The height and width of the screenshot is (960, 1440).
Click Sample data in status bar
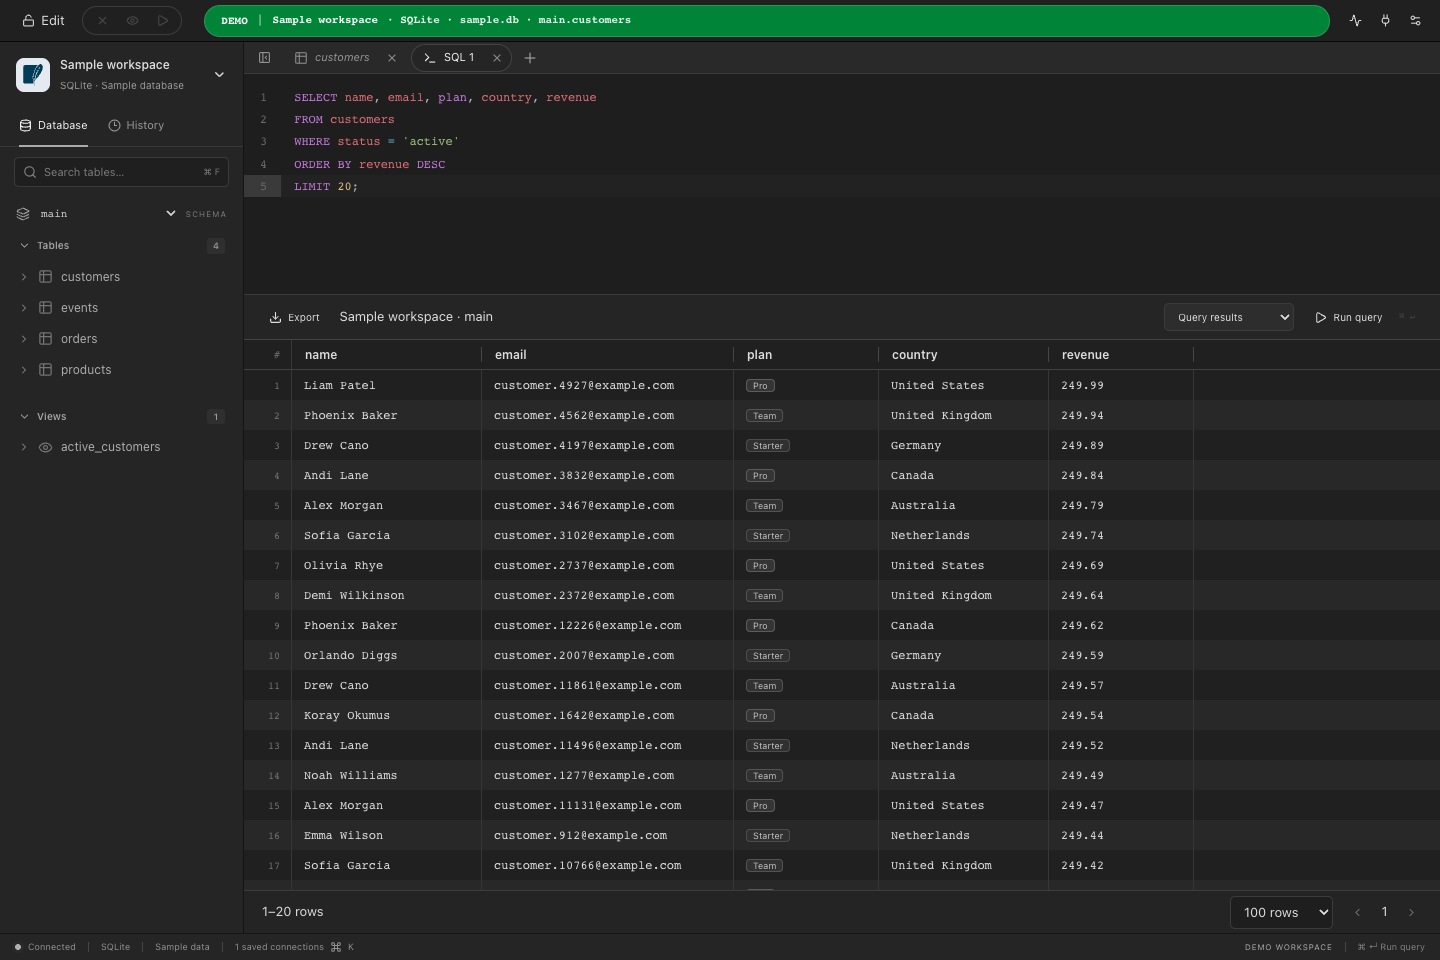[x=182, y=947]
